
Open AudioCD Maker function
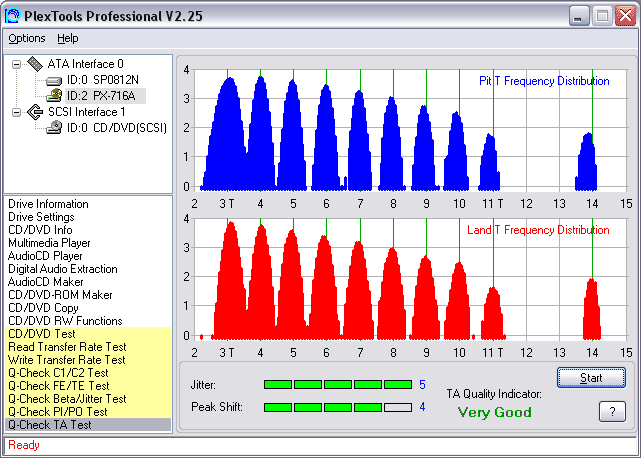pyautogui.click(x=45, y=282)
